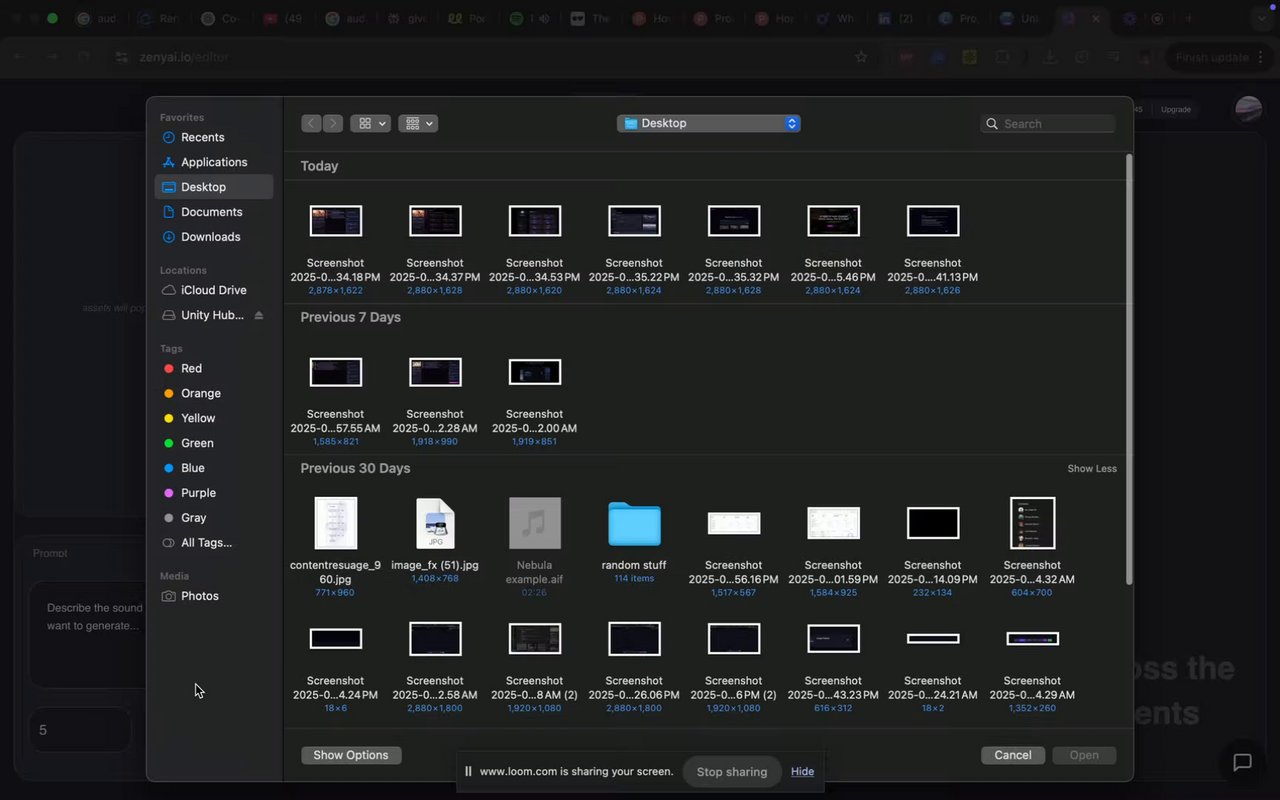Click the Search field in the dialog
The width and height of the screenshot is (1280, 800).
pyautogui.click(x=1048, y=124)
